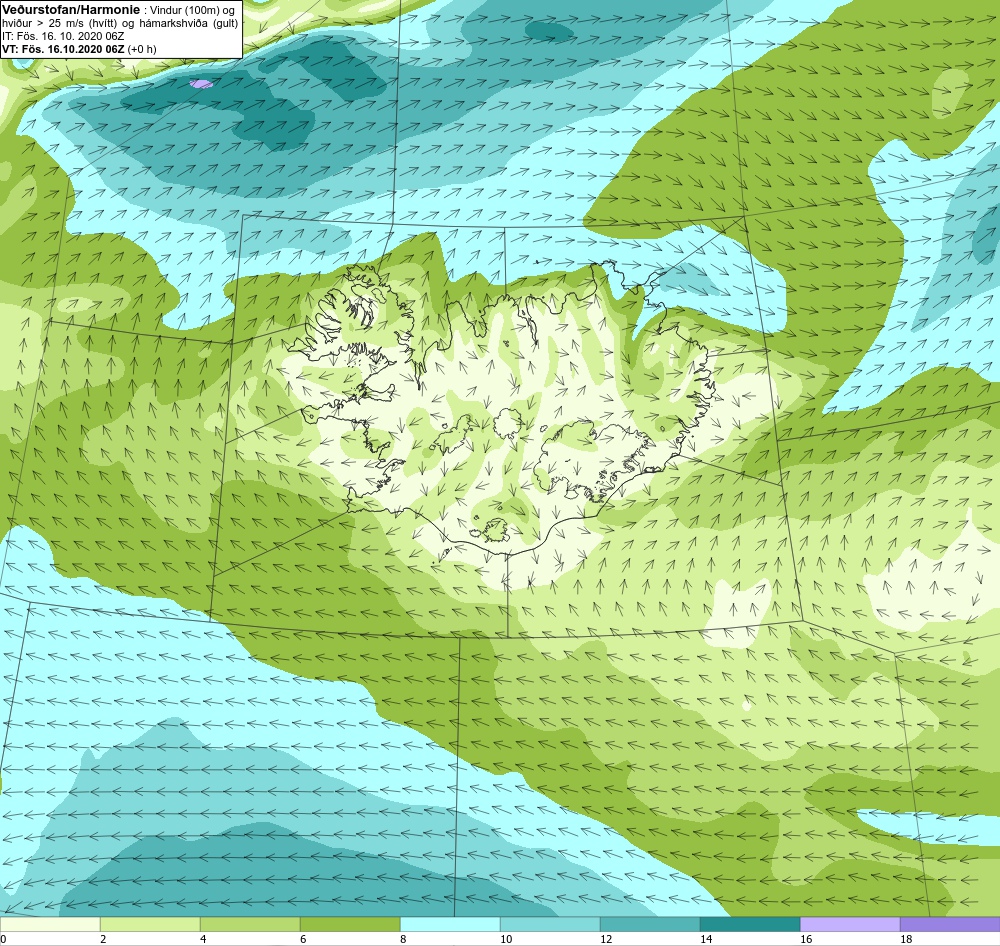
Task: Click the dark teal 14–16 m/s legend swatch
Action: [x=750, y=925]
